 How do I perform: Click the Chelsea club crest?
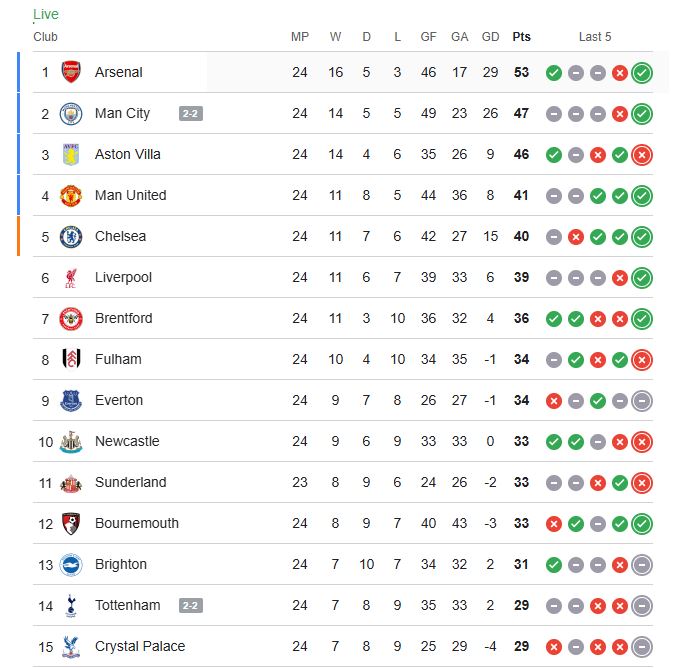click(x=70, y=236)
